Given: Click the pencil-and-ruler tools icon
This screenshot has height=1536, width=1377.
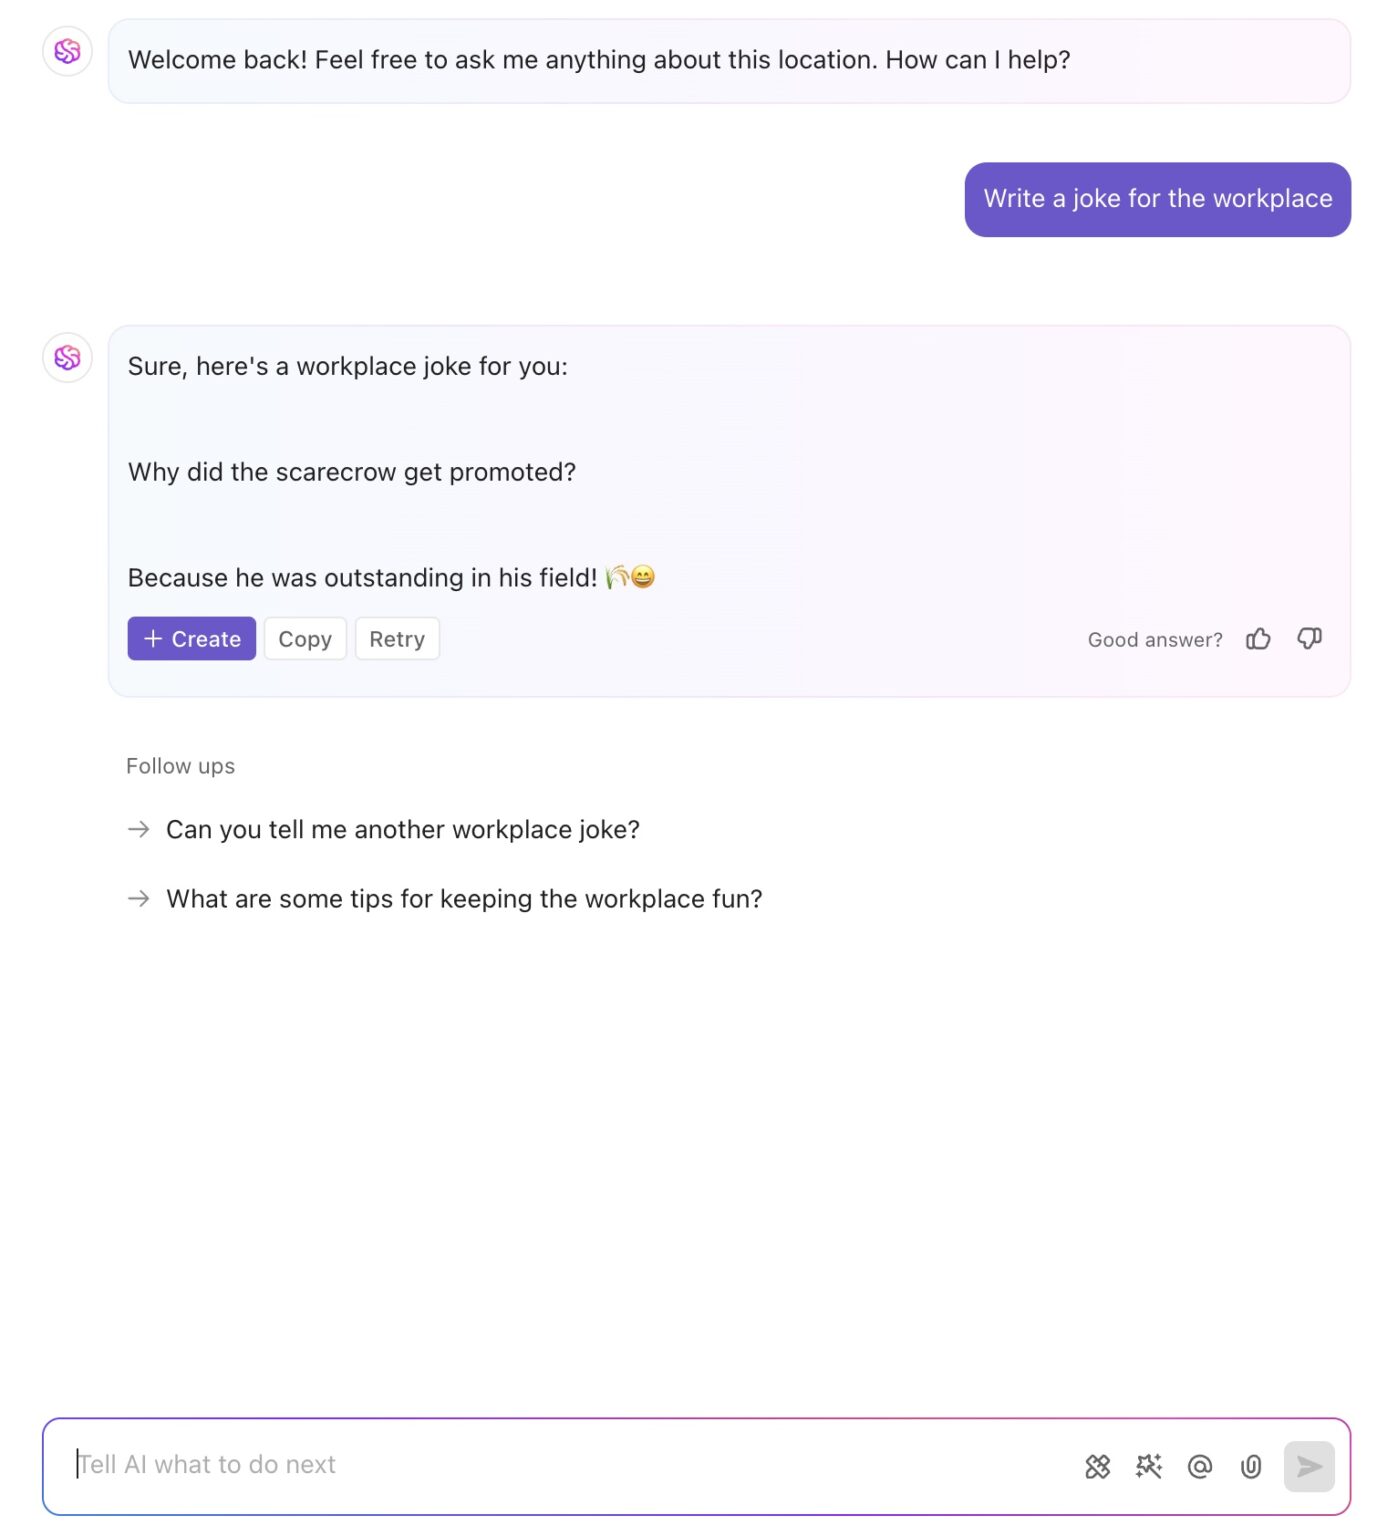Looking at the screenshot, I should tap(1097, 1466).
